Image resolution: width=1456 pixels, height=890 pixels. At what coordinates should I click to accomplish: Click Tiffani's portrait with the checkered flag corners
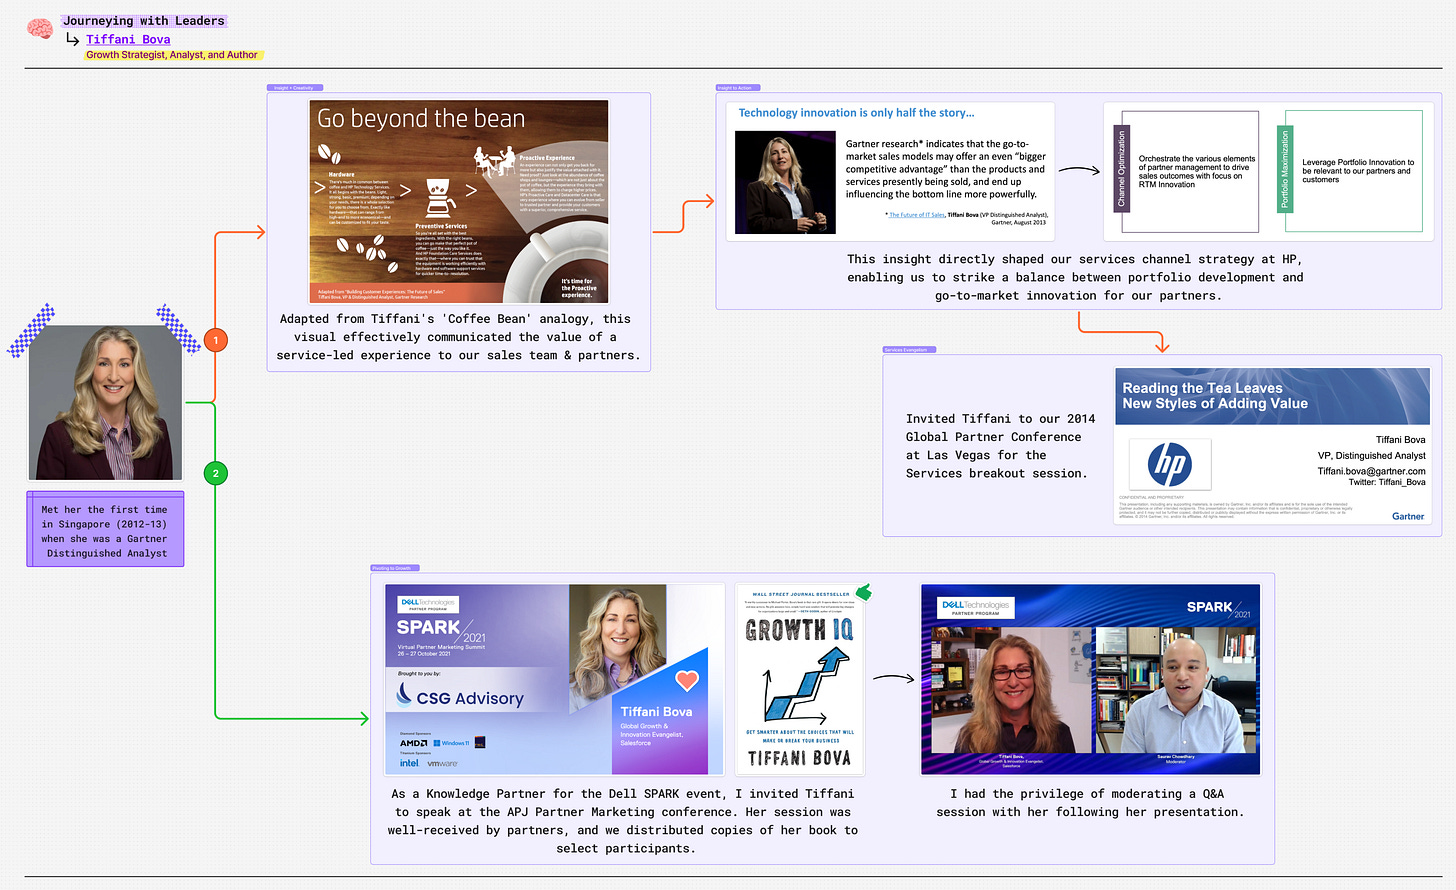(105, 402)
